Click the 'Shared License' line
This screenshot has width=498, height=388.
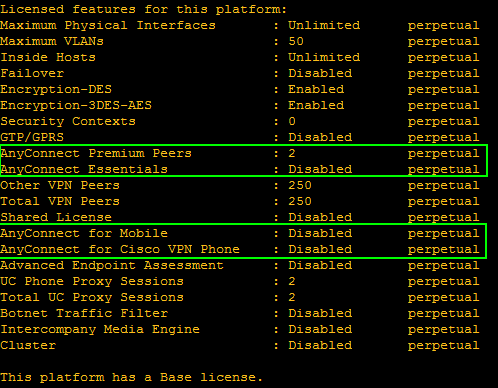[x=240, y=218]
